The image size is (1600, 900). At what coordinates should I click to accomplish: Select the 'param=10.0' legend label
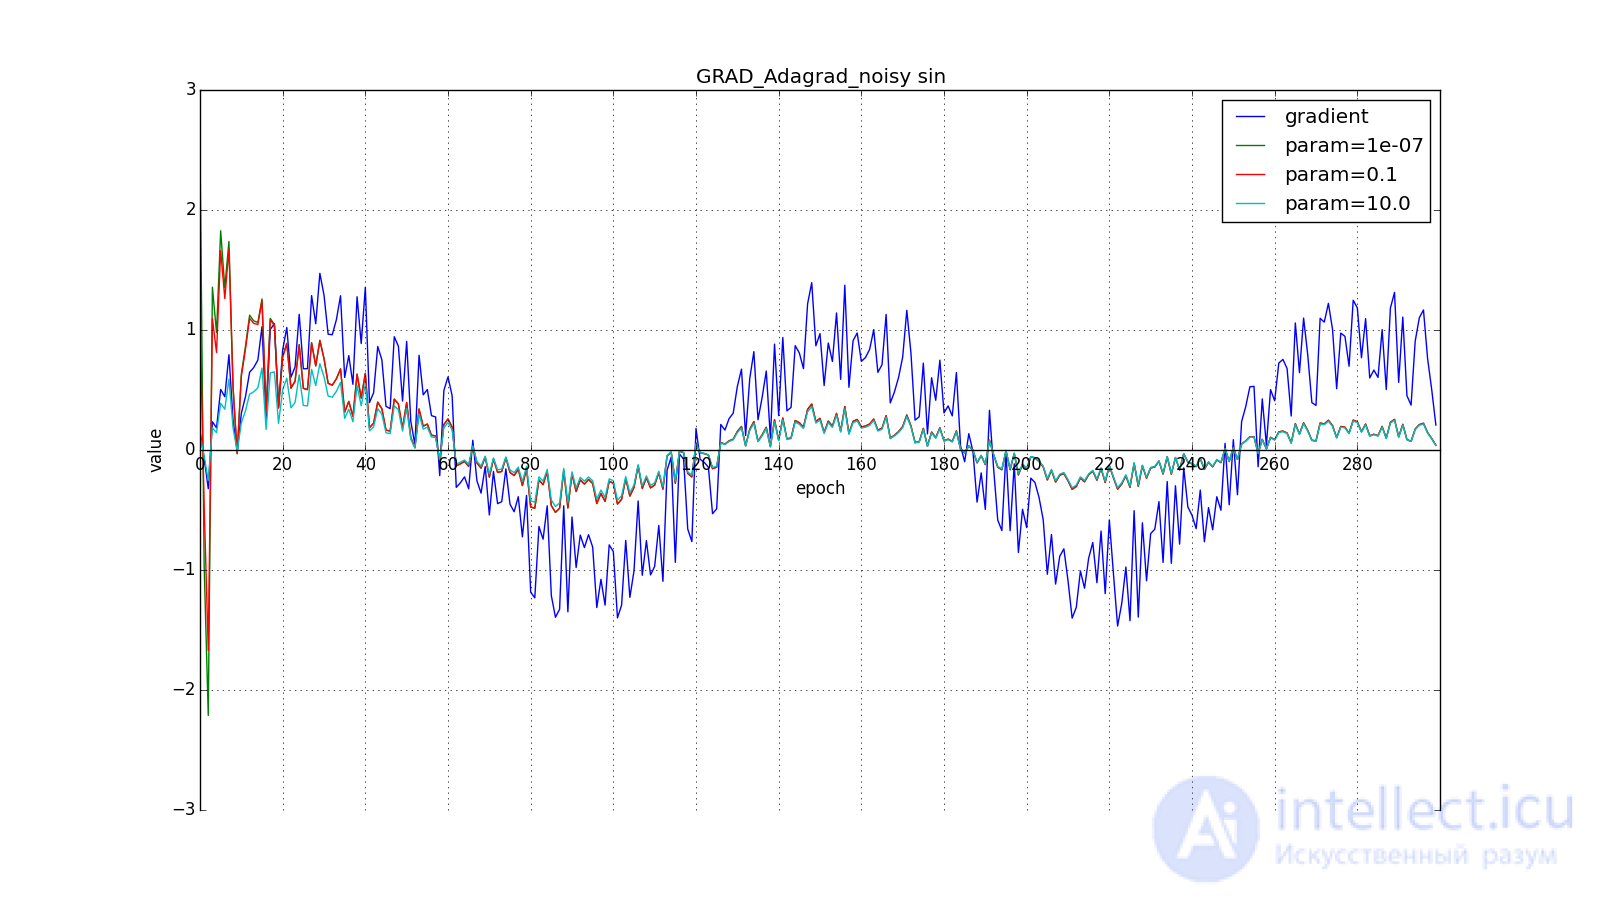[x=1347, y=204]
